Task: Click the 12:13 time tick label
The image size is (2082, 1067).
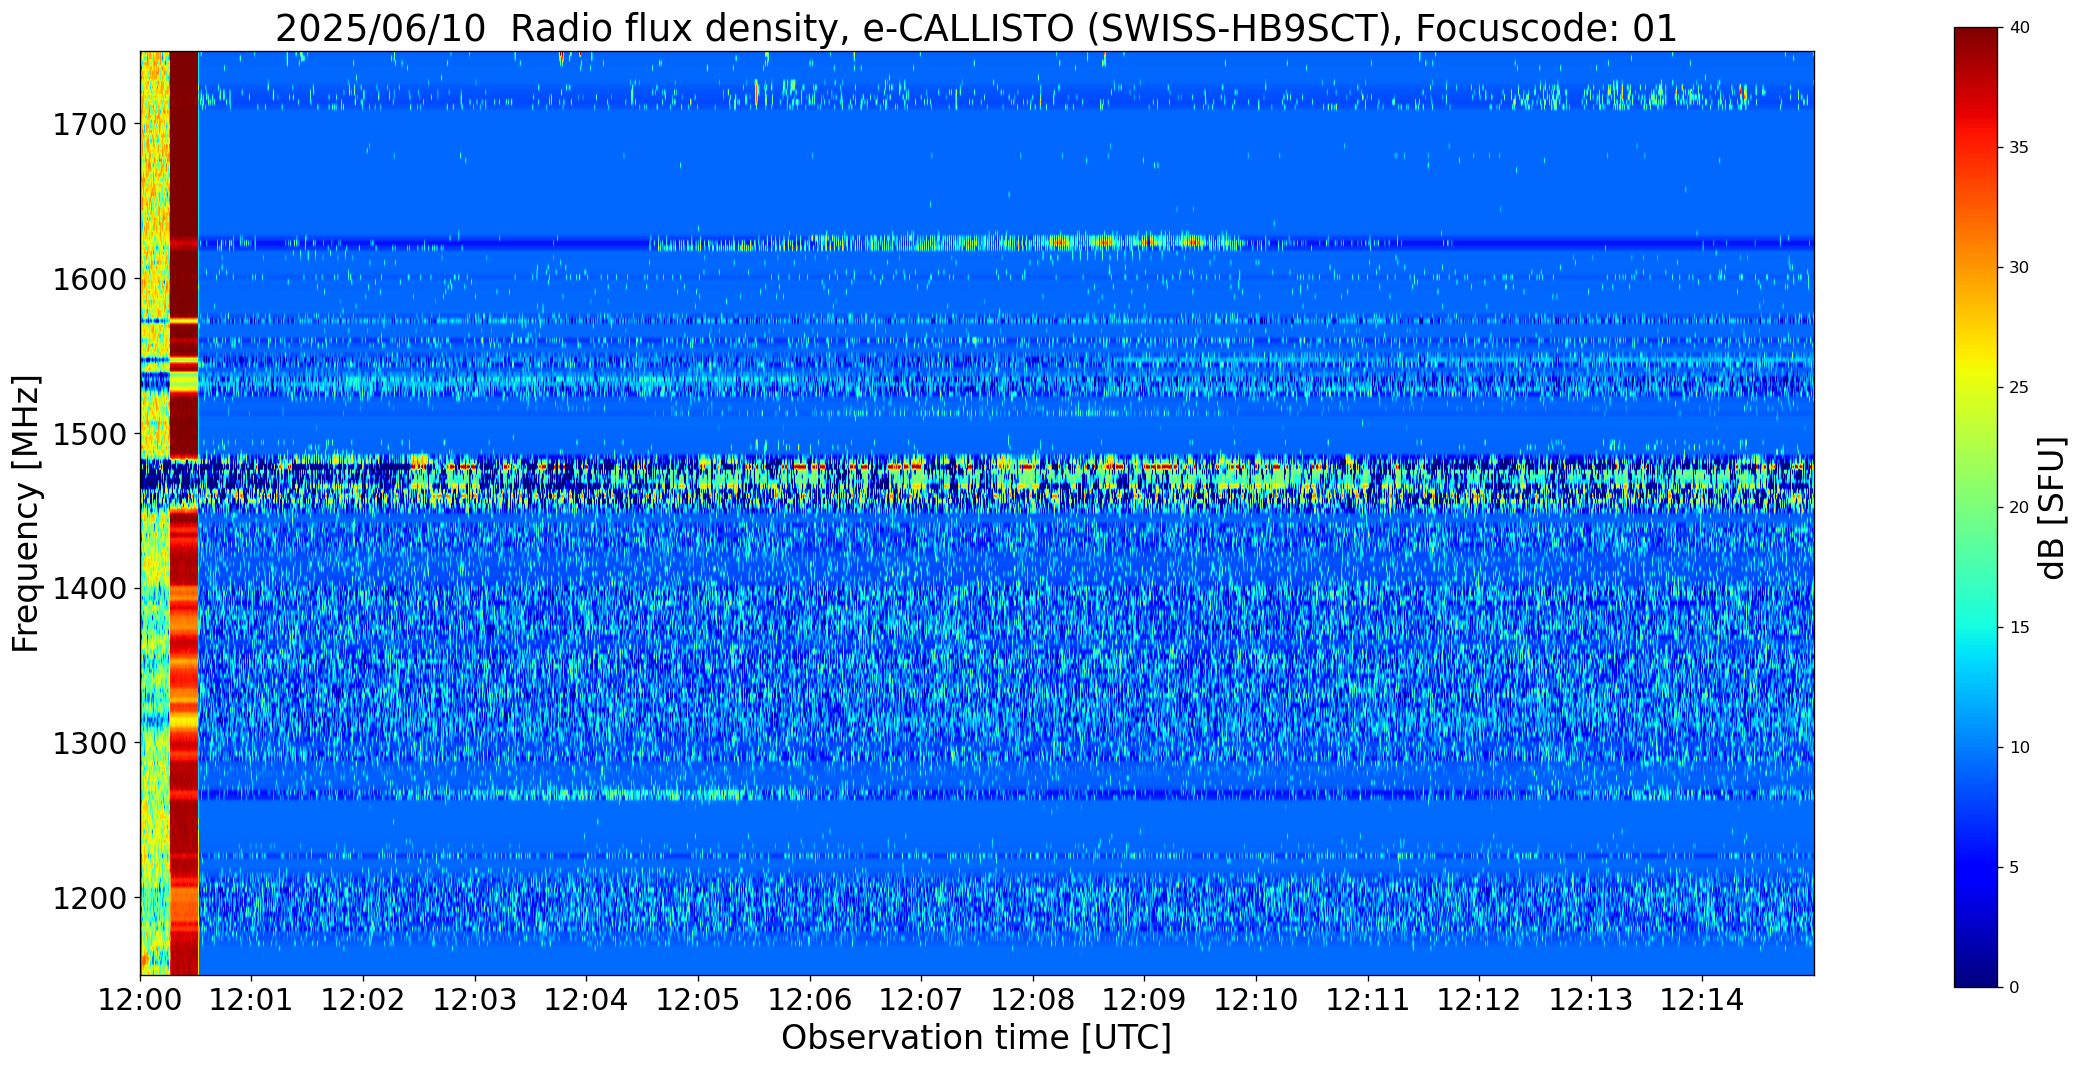Action: coord(1591,1000)
